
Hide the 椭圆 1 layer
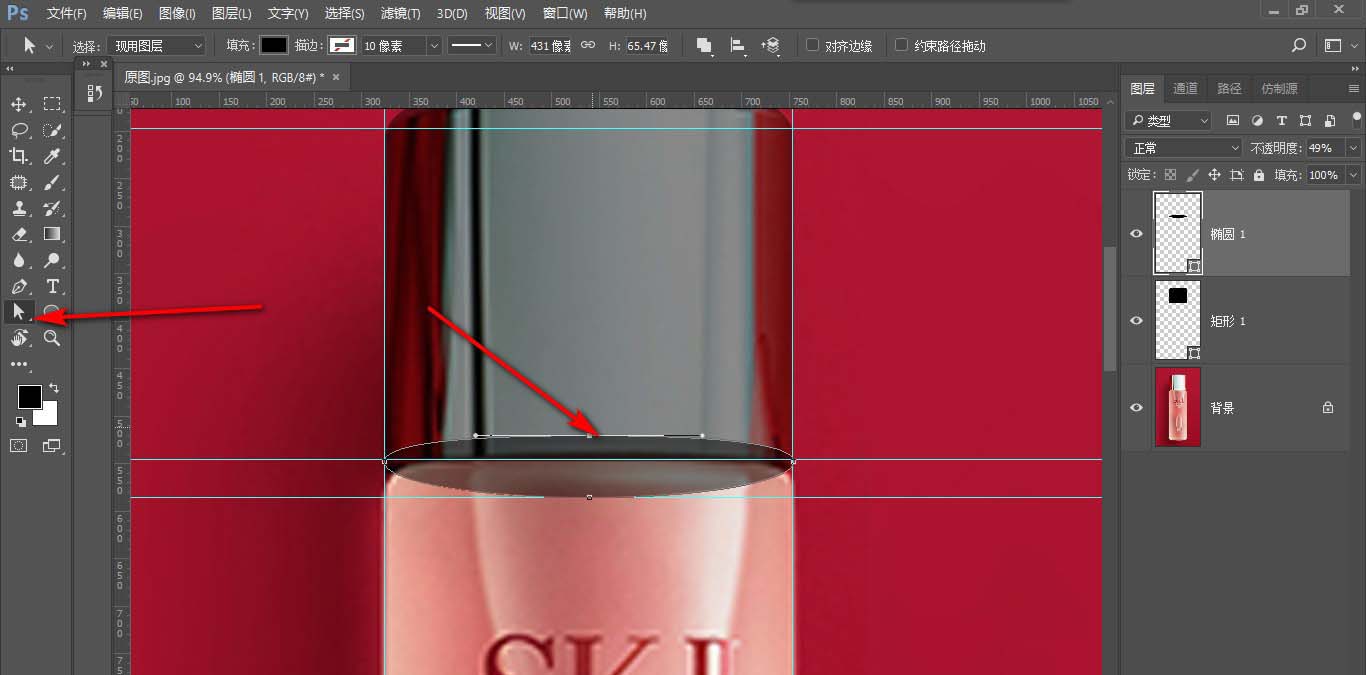pos(1136,233)
